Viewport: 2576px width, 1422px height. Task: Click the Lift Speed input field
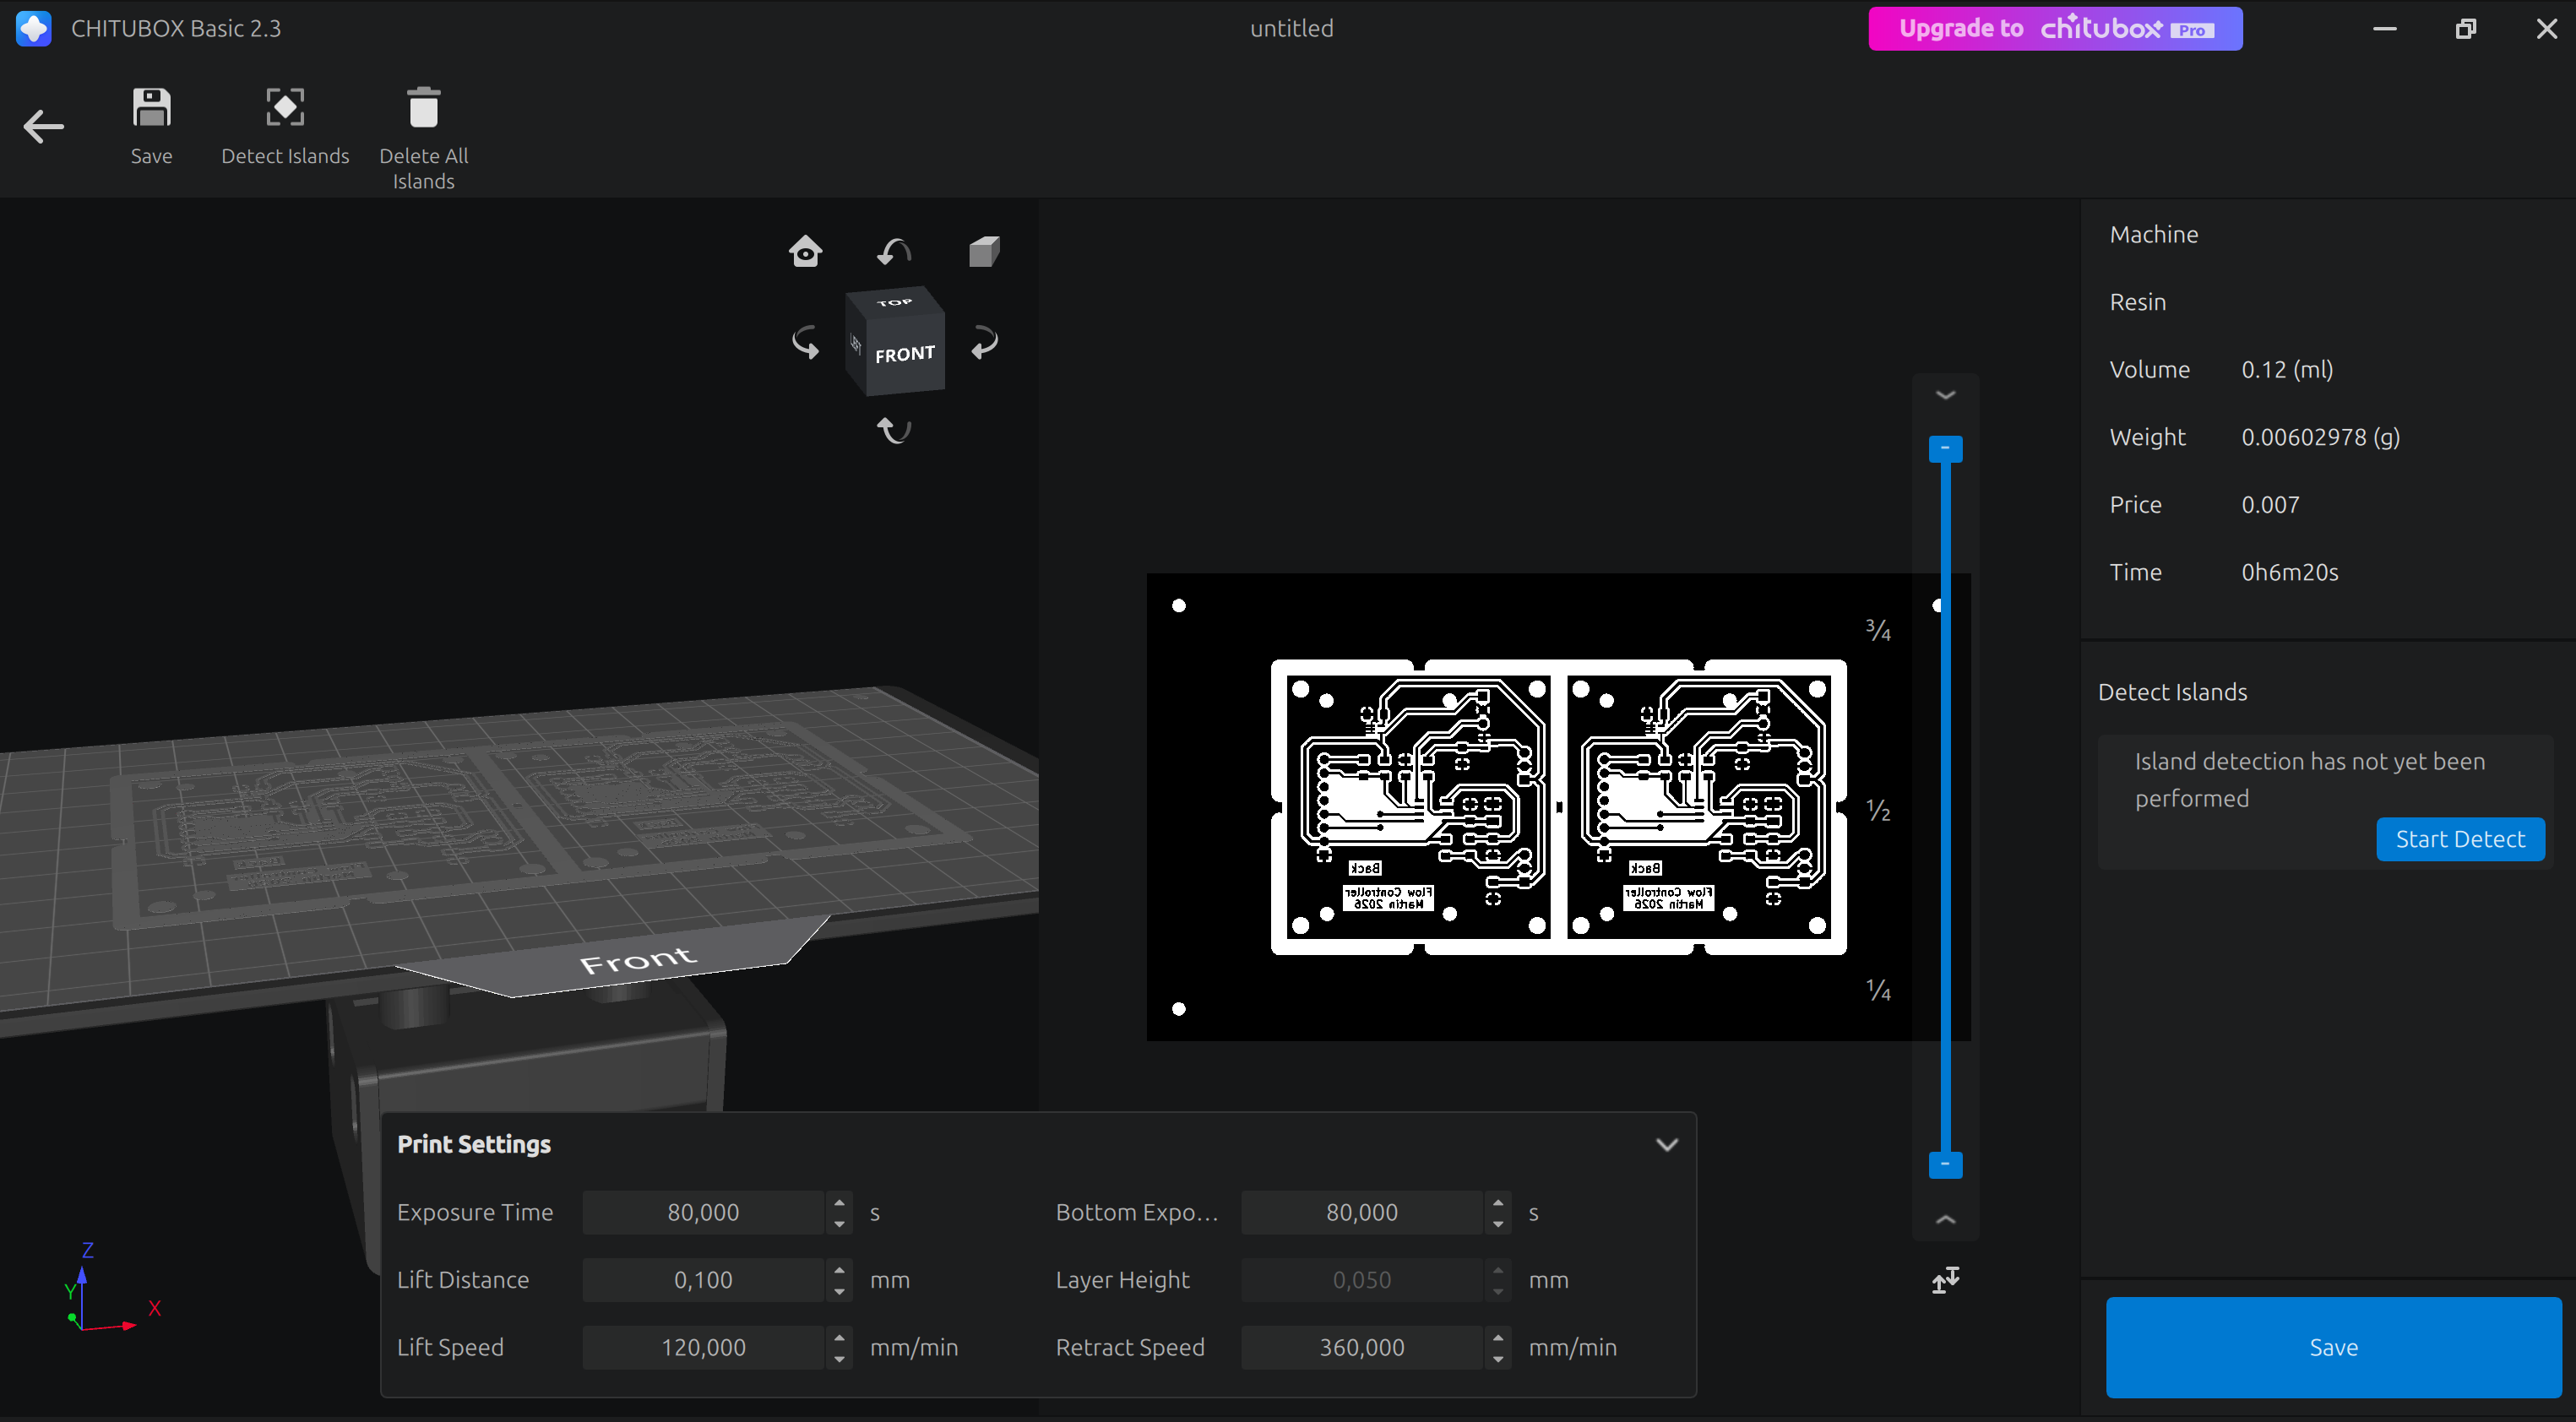point(703,1347)
